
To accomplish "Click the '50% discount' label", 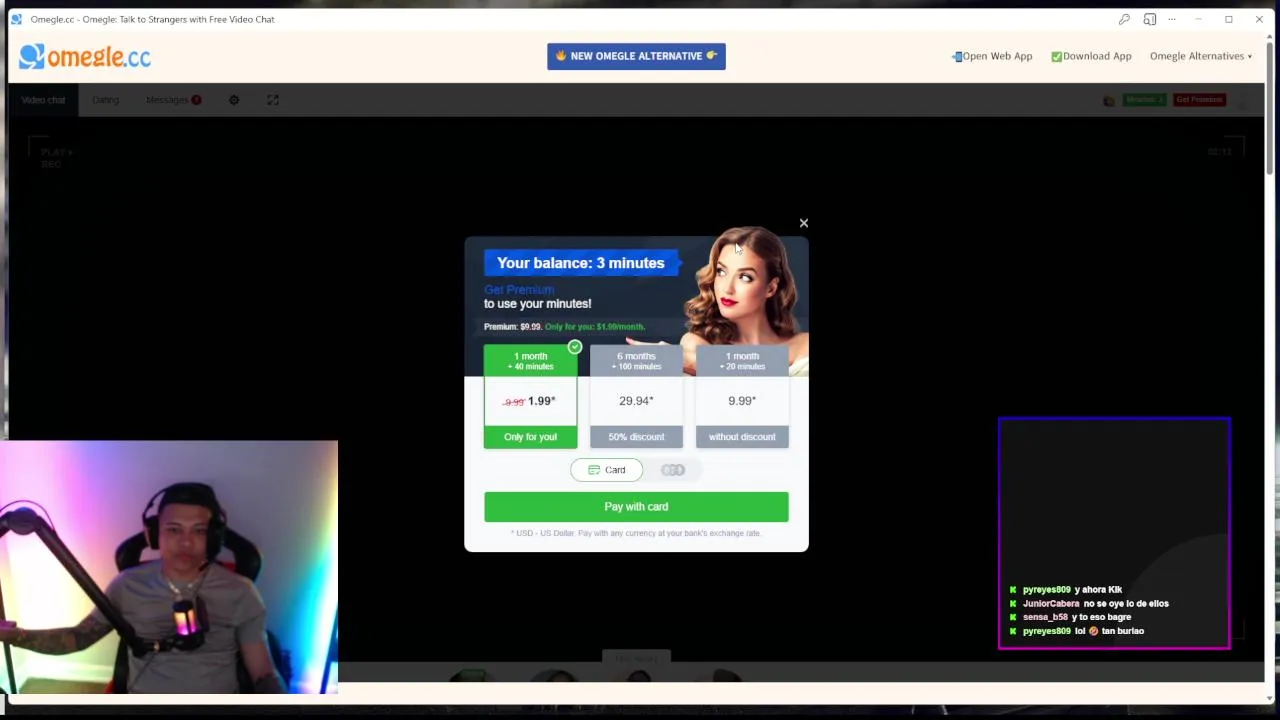I will [636, 437].
